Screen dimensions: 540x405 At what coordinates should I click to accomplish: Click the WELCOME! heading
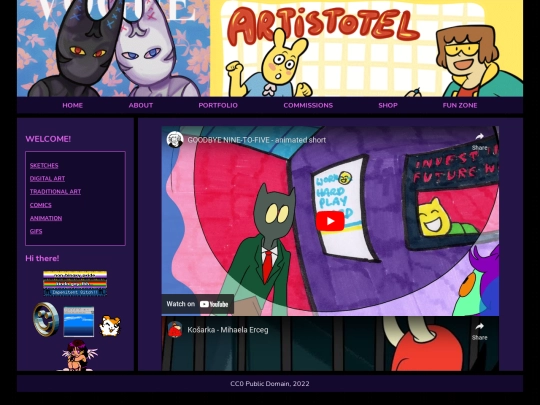(x=48, y=139)
